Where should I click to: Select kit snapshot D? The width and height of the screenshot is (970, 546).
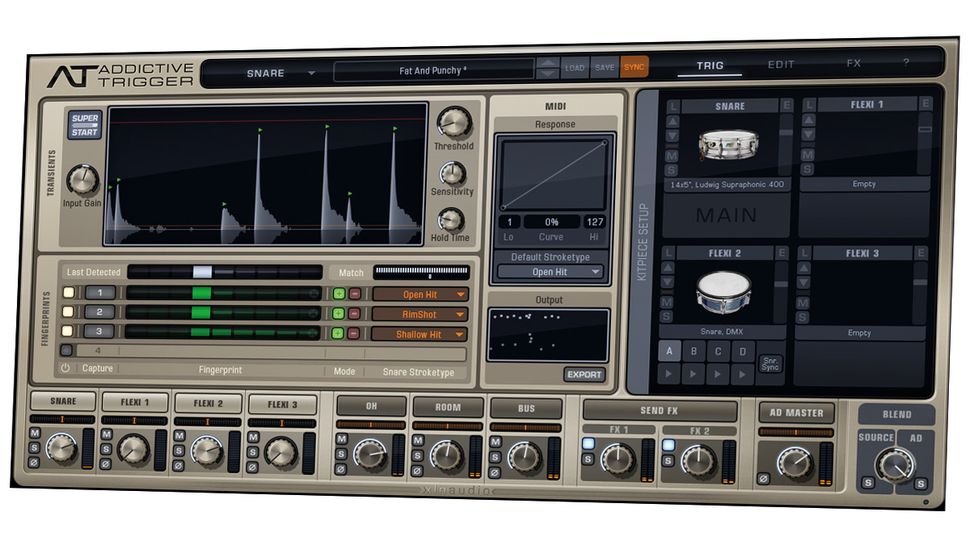(x=742, y=352)
